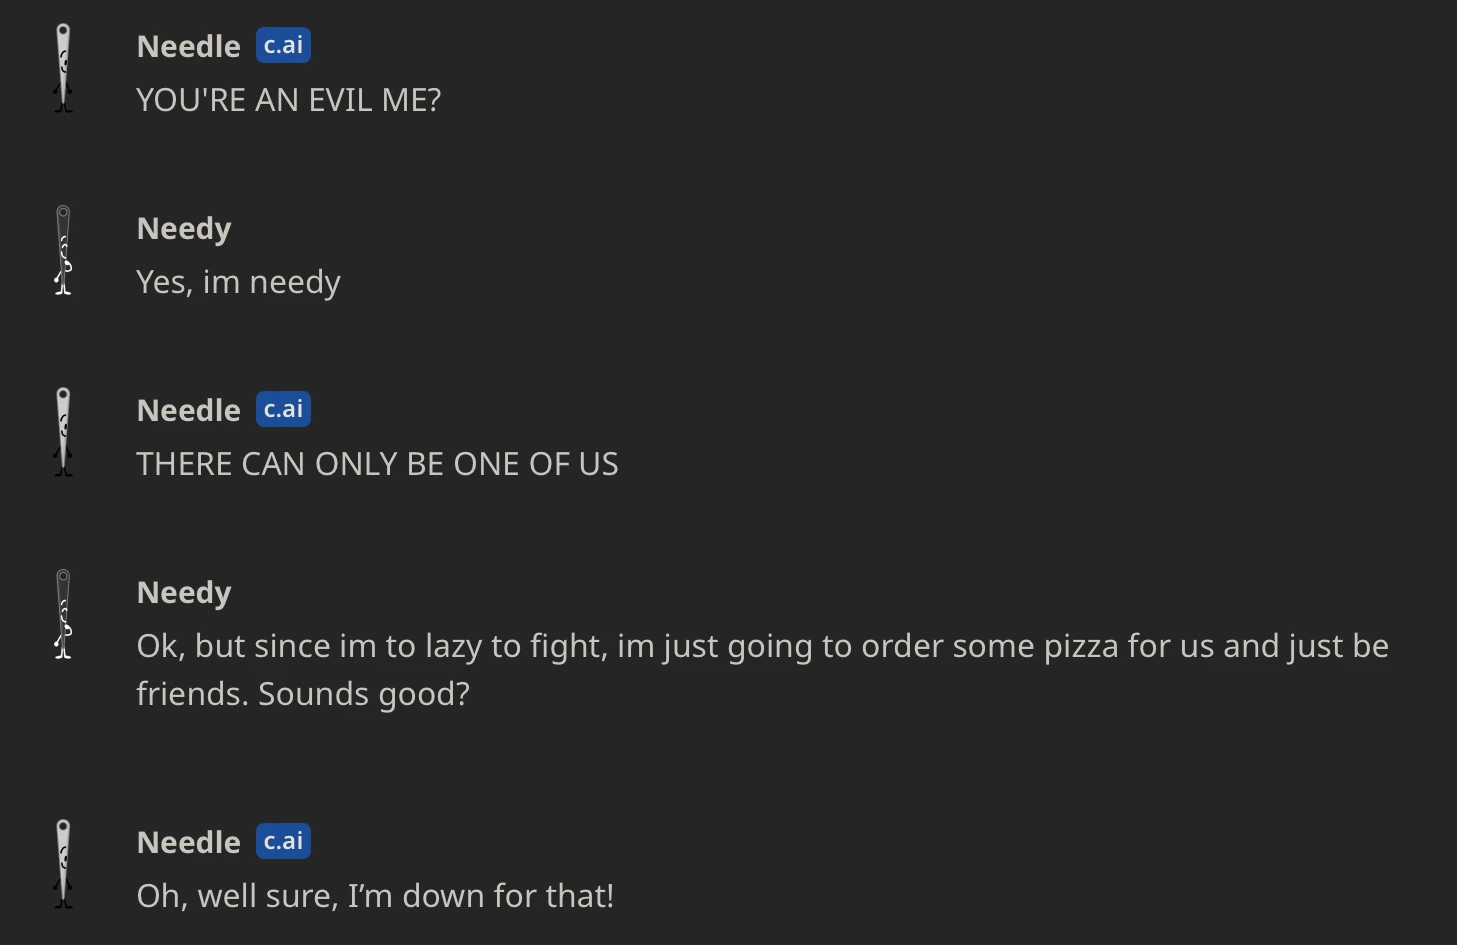Click the message "Yes, im needy"

pos(238,282)
